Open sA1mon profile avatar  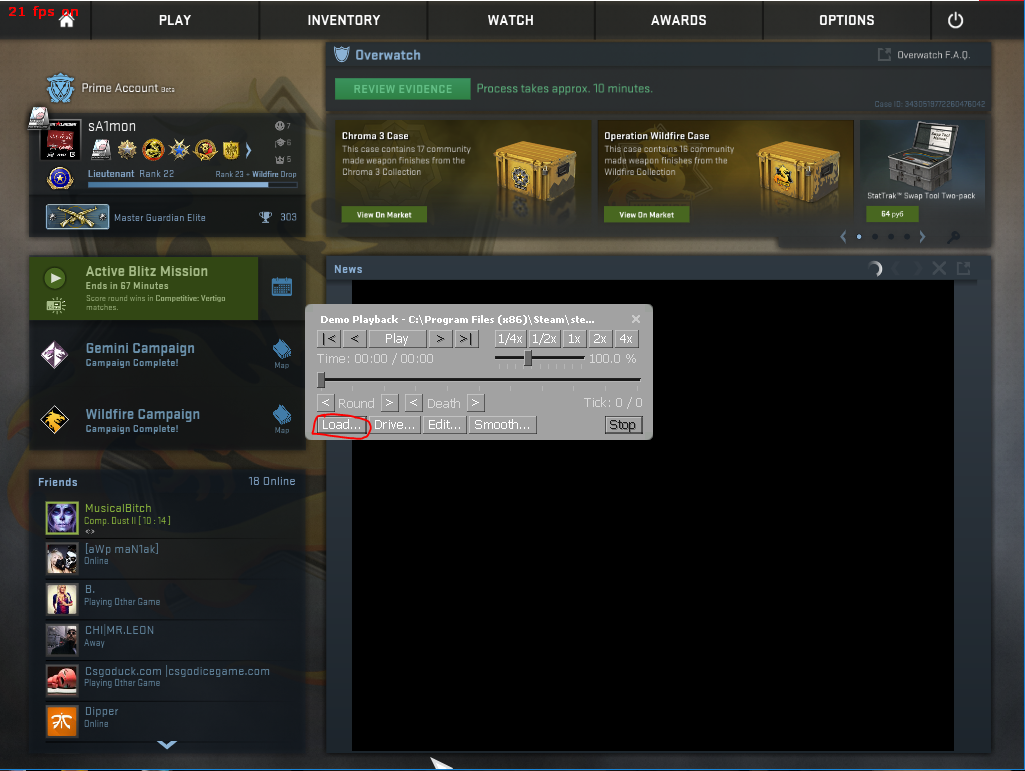point(60,139)
